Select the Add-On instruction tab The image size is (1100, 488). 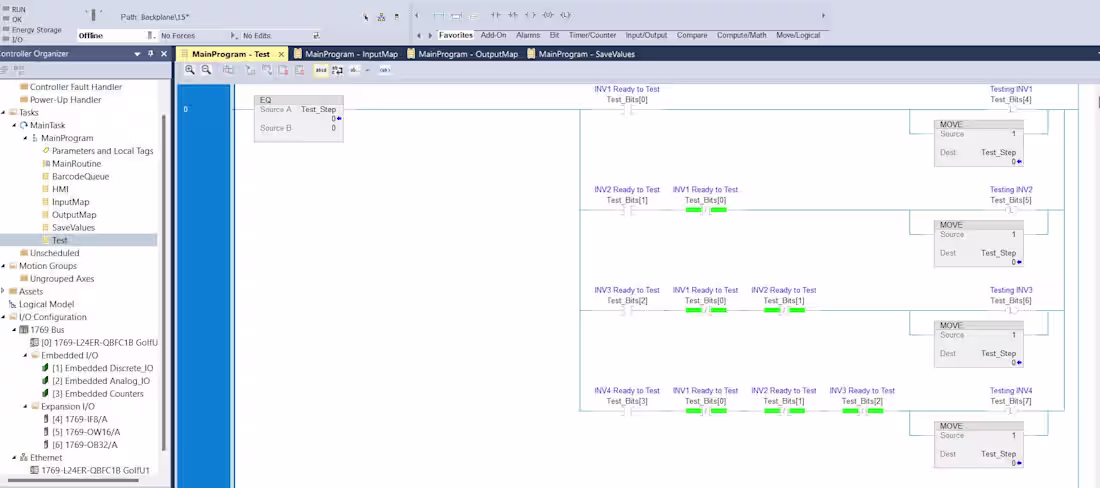(x=493, y=35)
